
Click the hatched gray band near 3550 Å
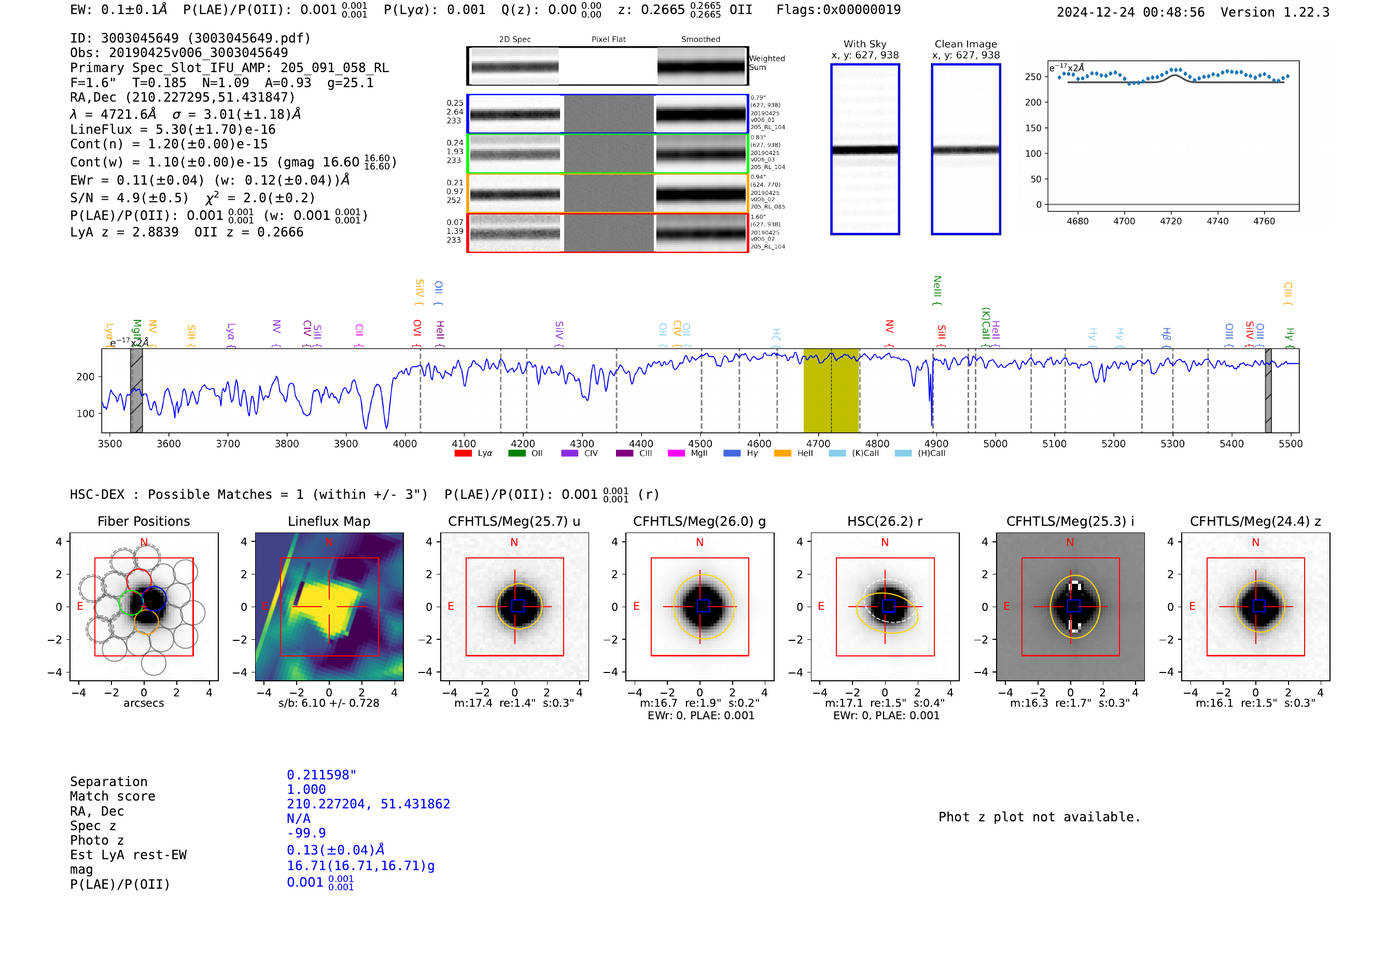pos(136,391)
